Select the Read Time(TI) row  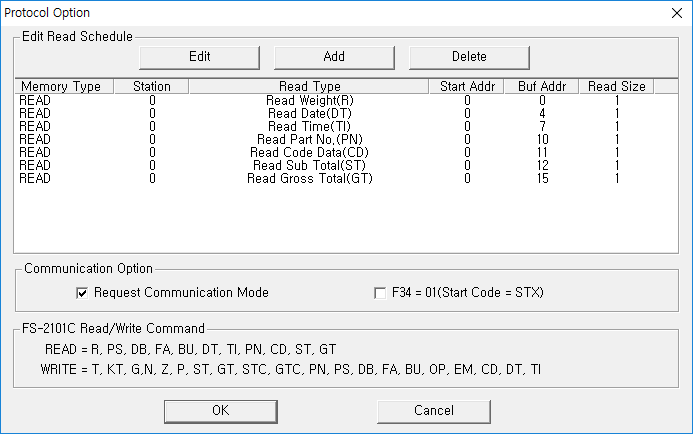346,127
